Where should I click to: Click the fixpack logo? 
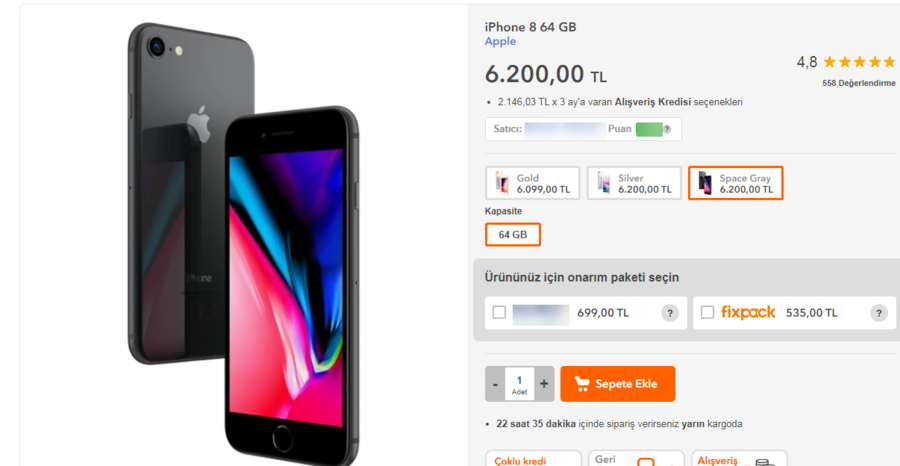click(x=748, y=312)
